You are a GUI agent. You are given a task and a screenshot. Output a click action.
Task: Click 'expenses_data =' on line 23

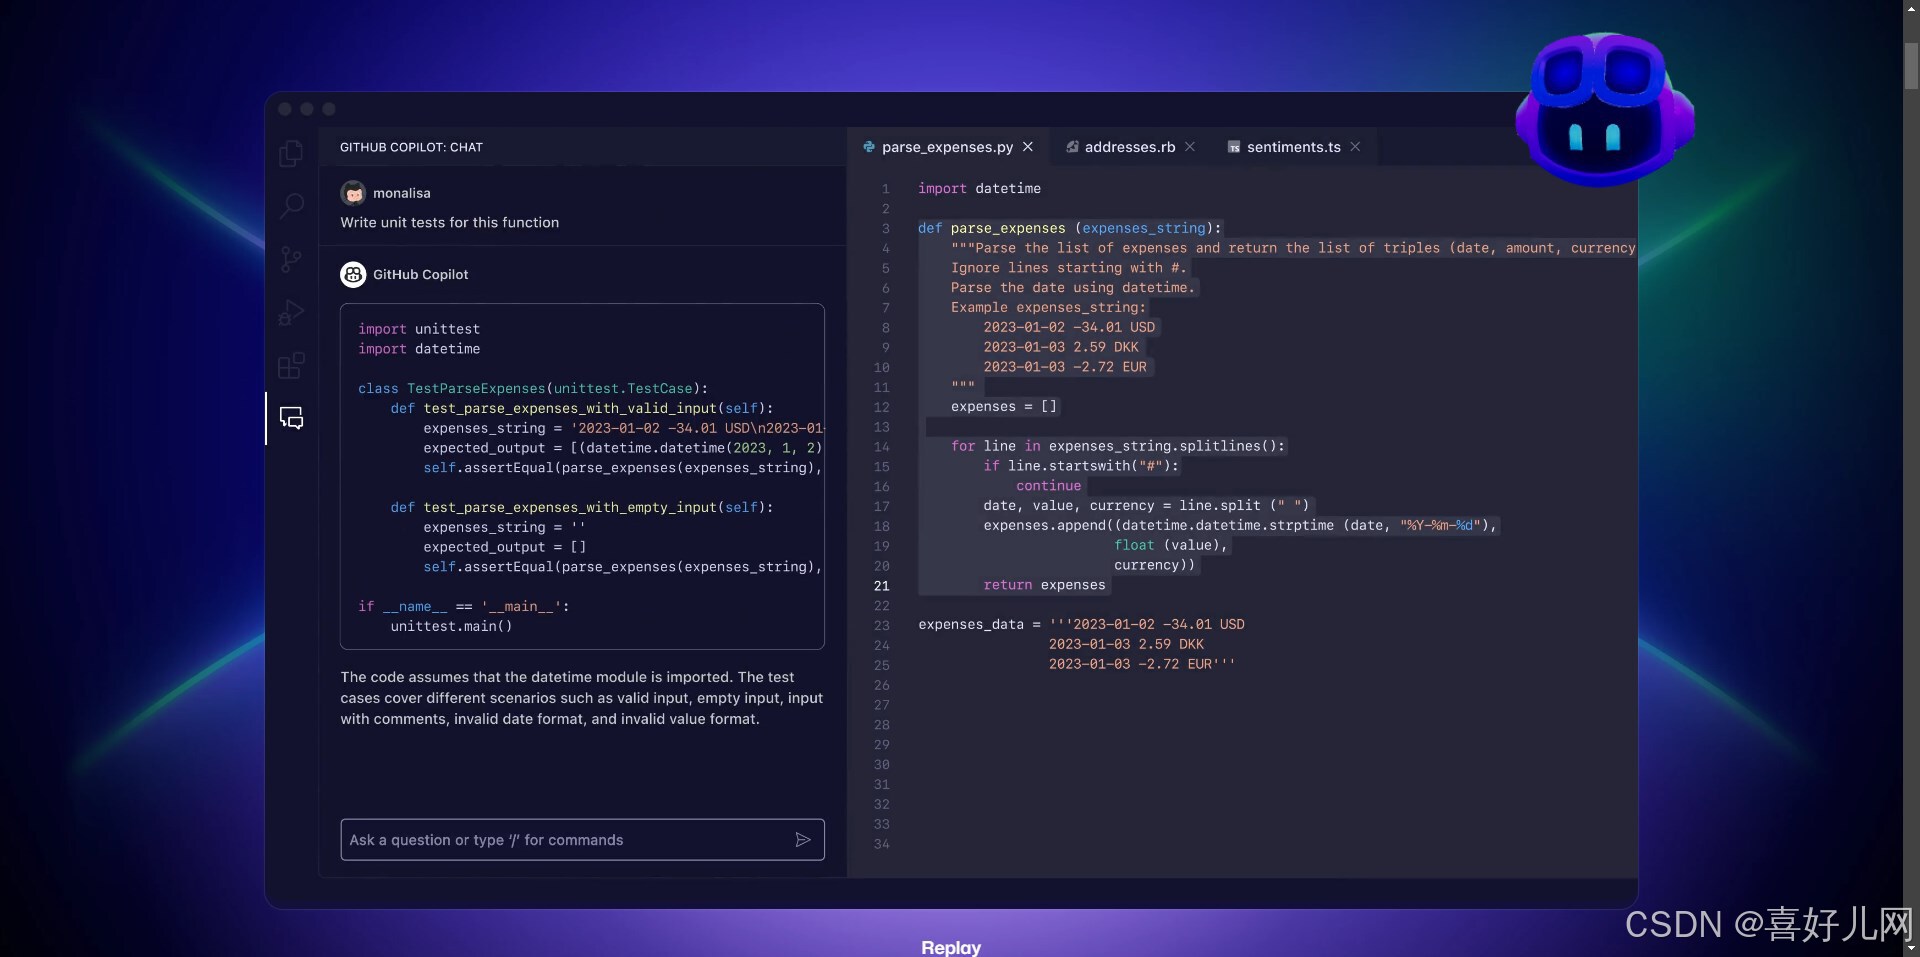click(979, 624)
